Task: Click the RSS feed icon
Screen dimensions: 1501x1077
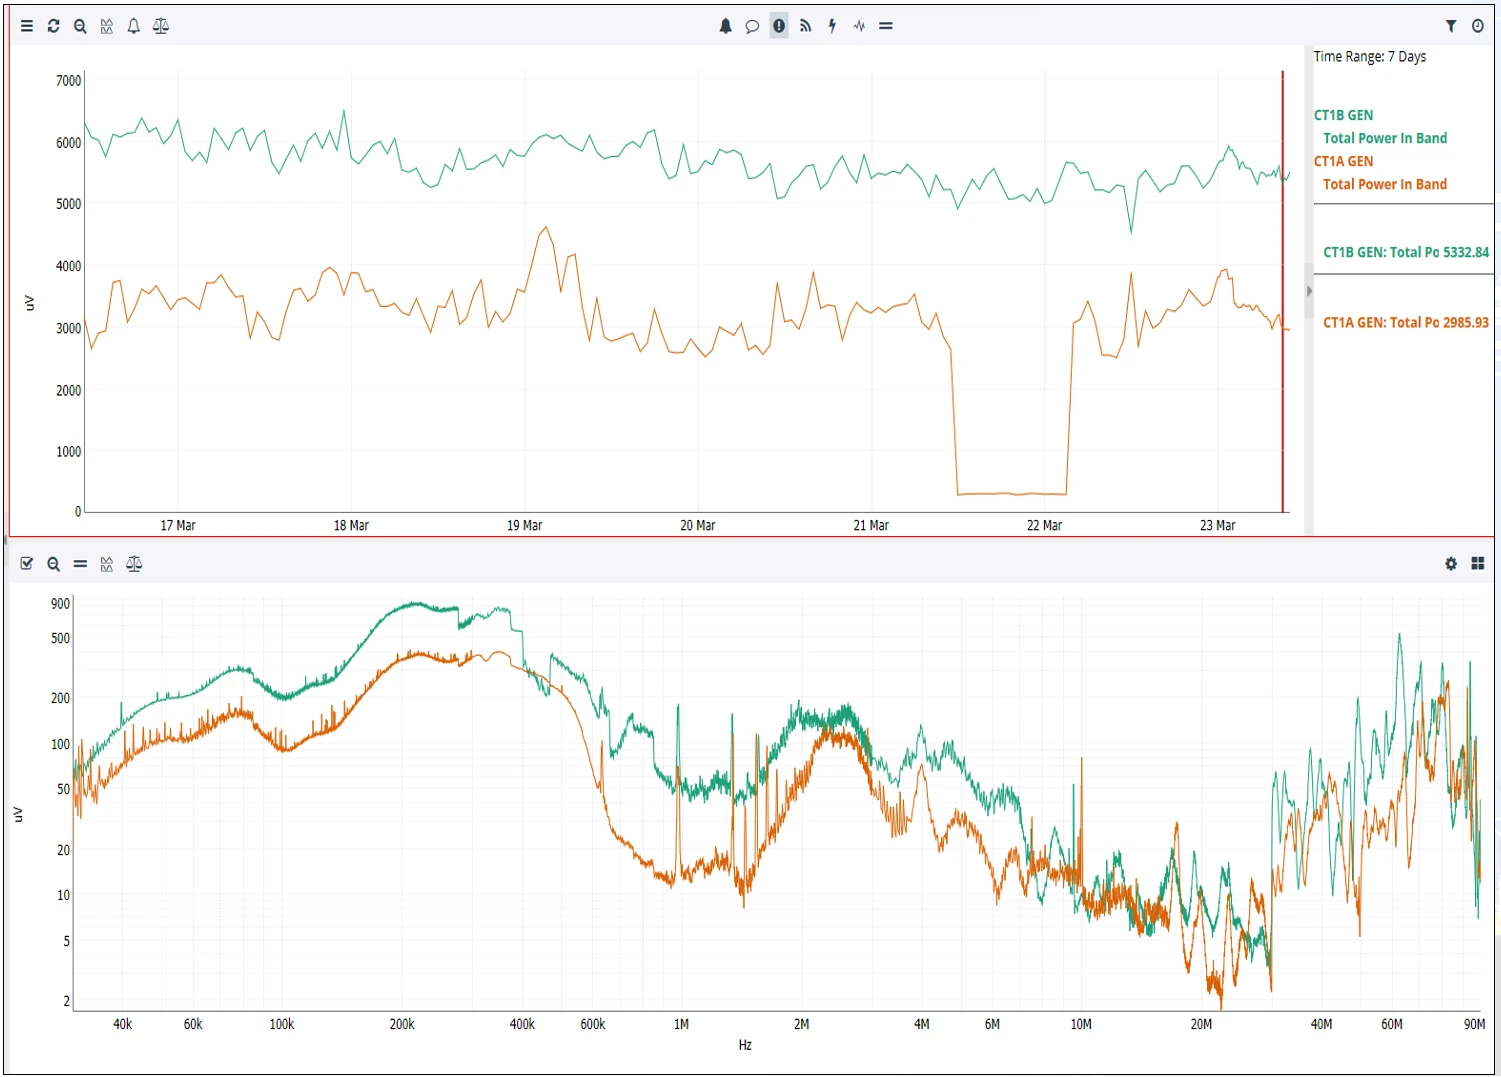Action: 805,26
